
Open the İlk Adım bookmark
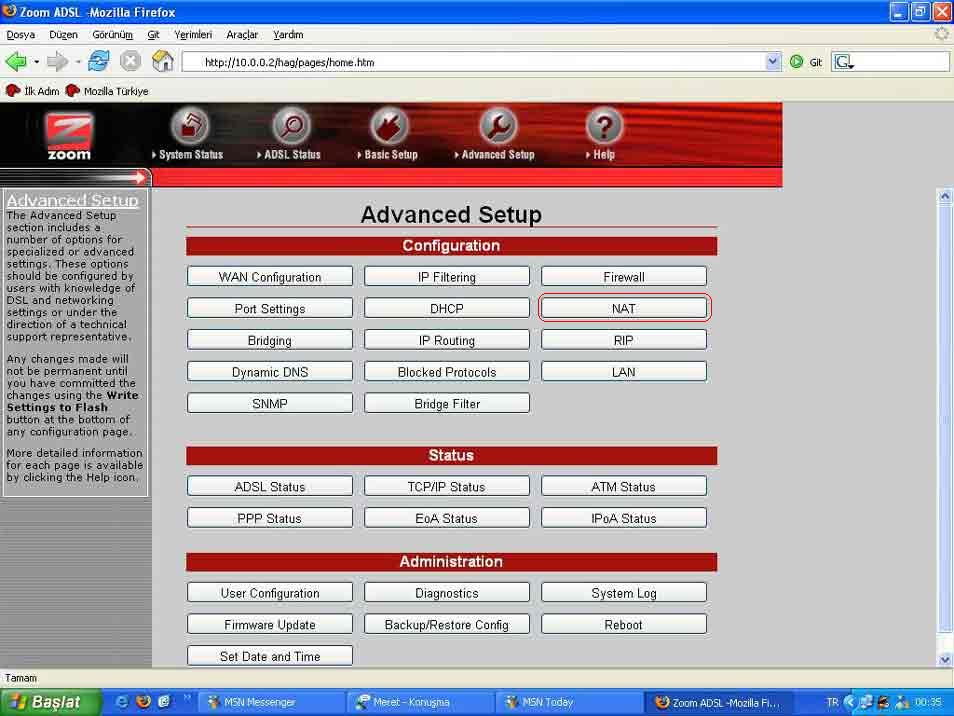click(x=32, y=91)
